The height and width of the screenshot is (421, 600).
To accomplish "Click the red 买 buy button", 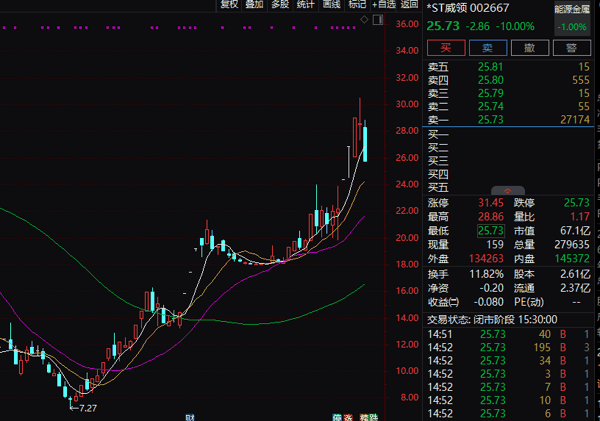I will (446, 48).
